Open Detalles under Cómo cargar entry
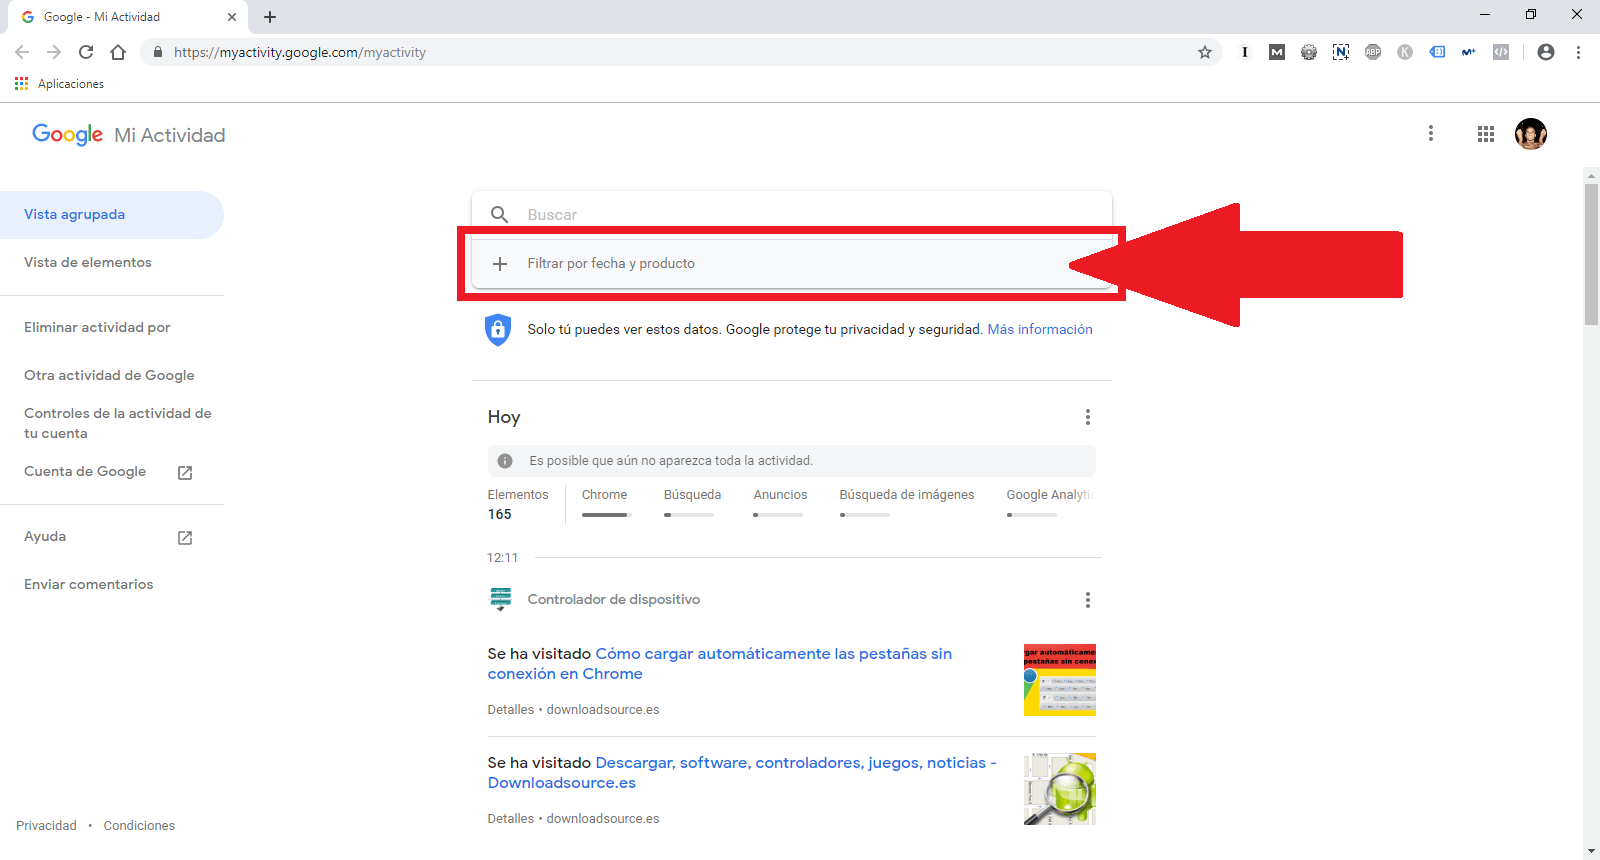Screen dimensions: 1600x860 511,710
